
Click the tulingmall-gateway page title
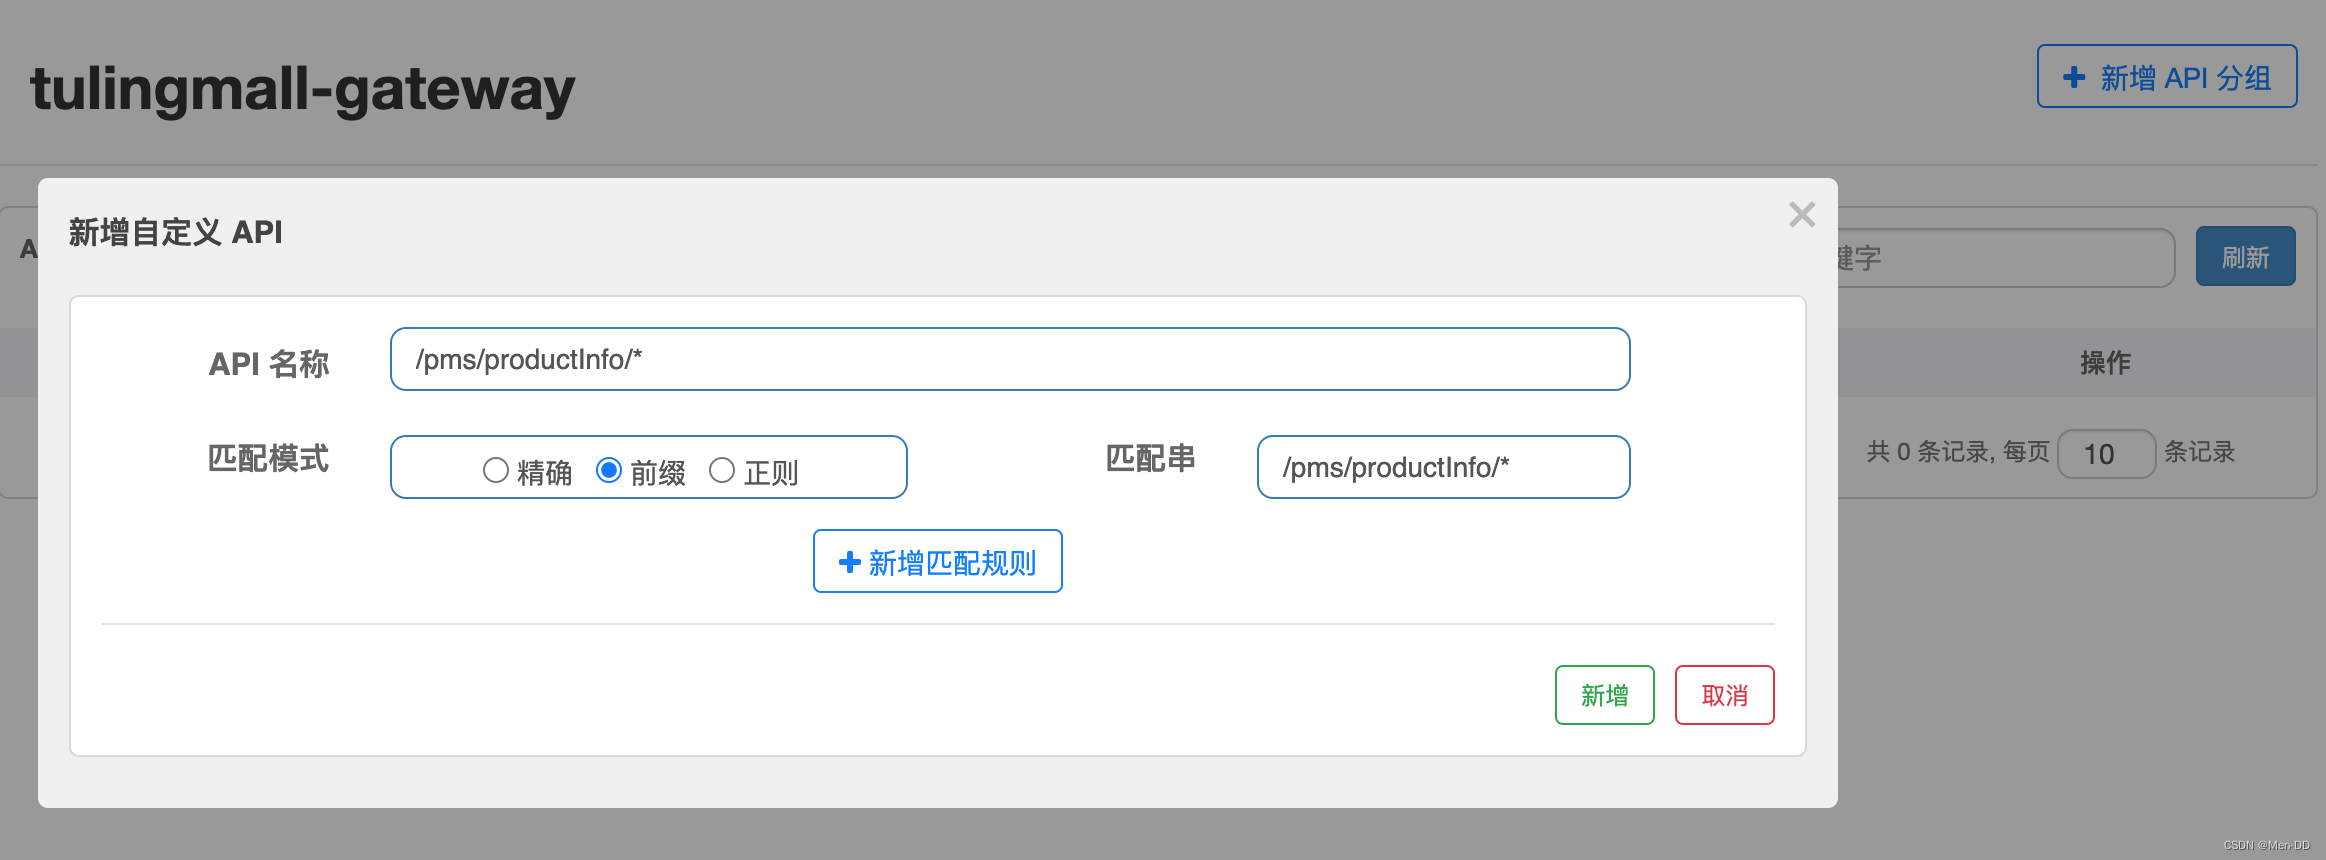click(303, 90)
